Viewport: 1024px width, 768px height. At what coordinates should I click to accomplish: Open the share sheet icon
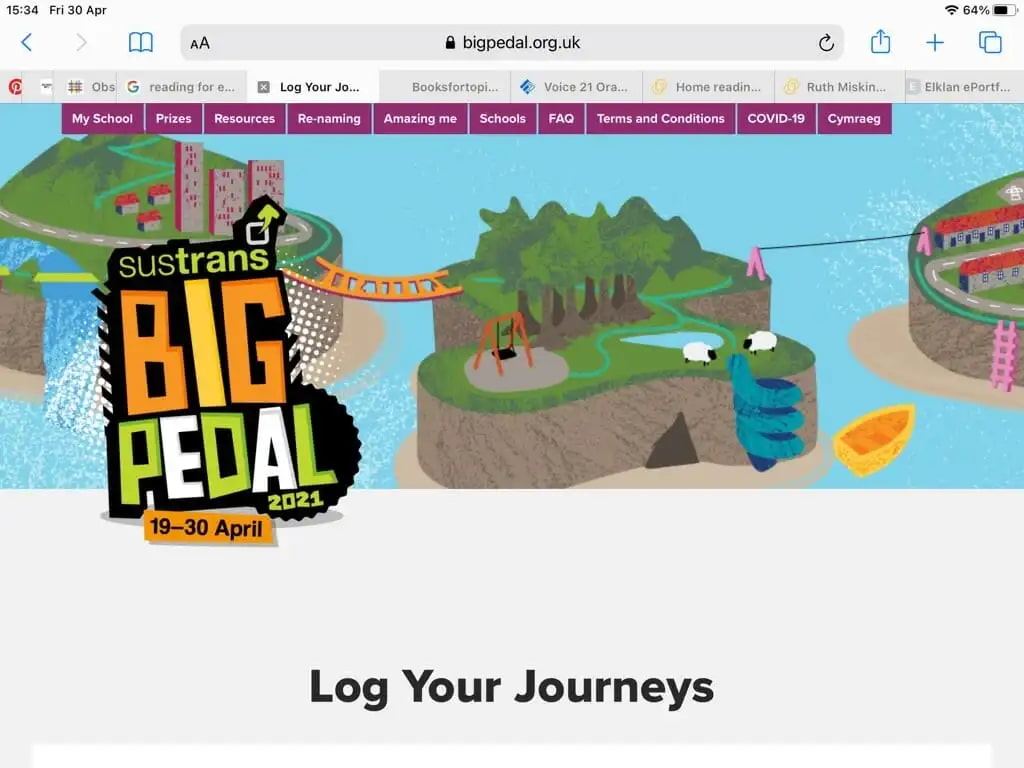coord(880,41)
